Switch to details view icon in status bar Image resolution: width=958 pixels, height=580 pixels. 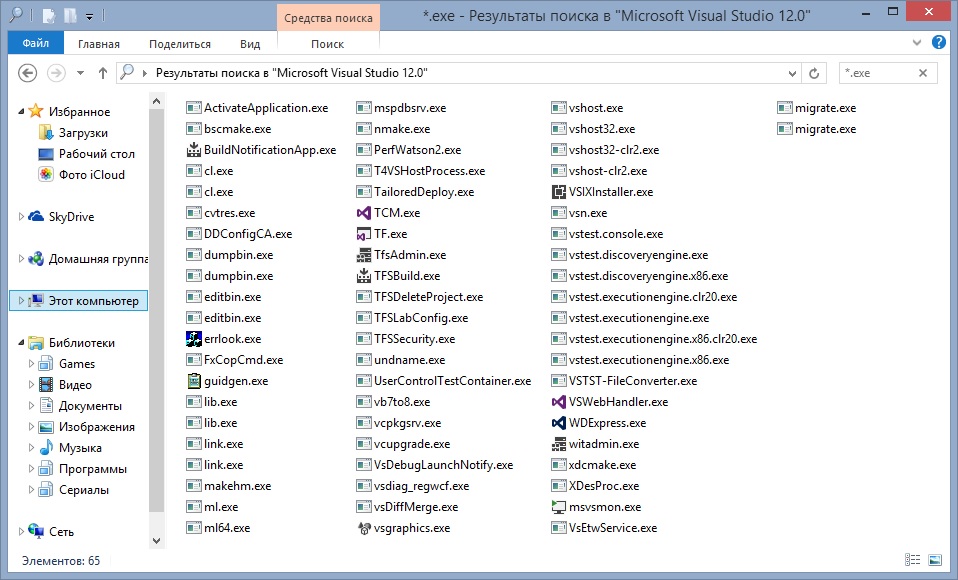[x=912, y=560]
